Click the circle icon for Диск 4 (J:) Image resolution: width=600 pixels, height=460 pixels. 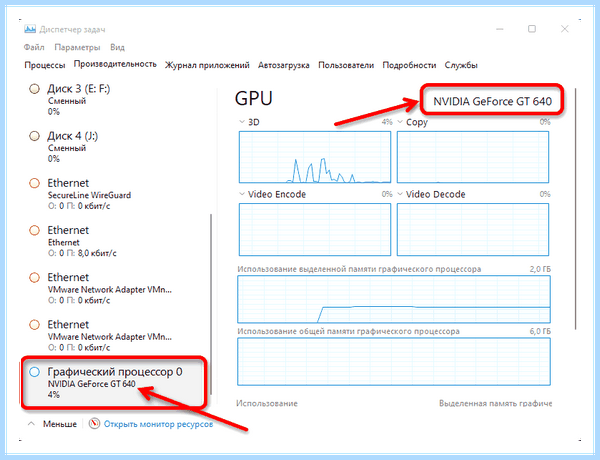tap(34, 136)
